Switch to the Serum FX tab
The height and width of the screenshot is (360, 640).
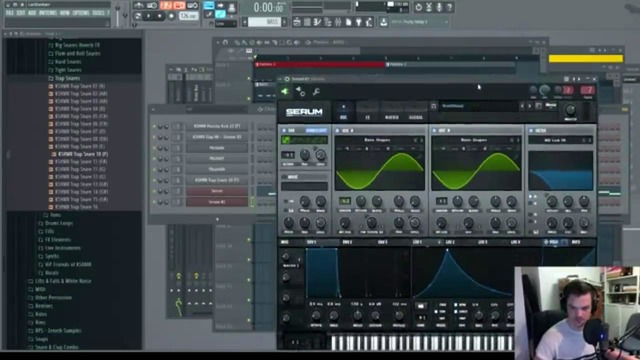pyautogui.click(x=367, y=117)
